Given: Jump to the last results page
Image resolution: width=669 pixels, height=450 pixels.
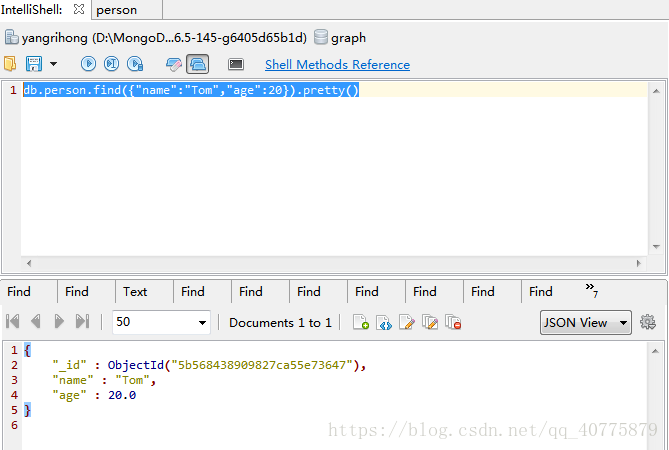Looking at the screenshot, I should pyautogui.click(x=82, y=321).
